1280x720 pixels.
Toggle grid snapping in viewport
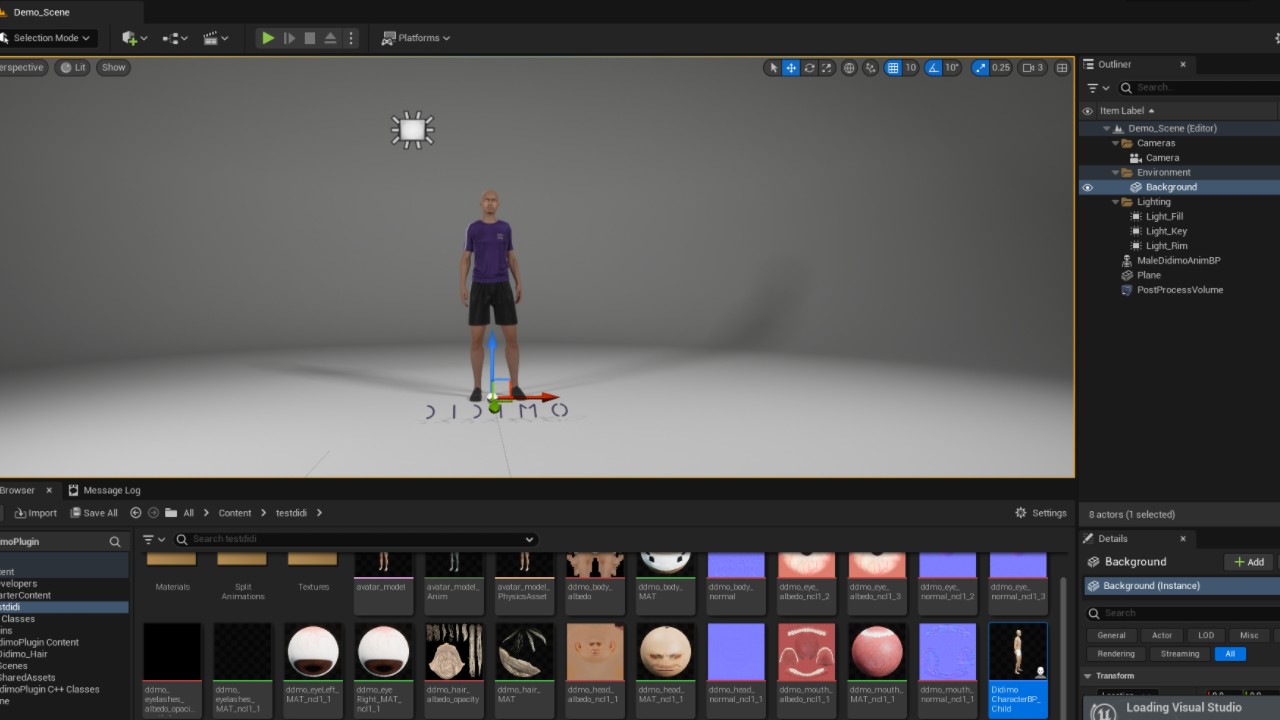(x=893, y=68)
